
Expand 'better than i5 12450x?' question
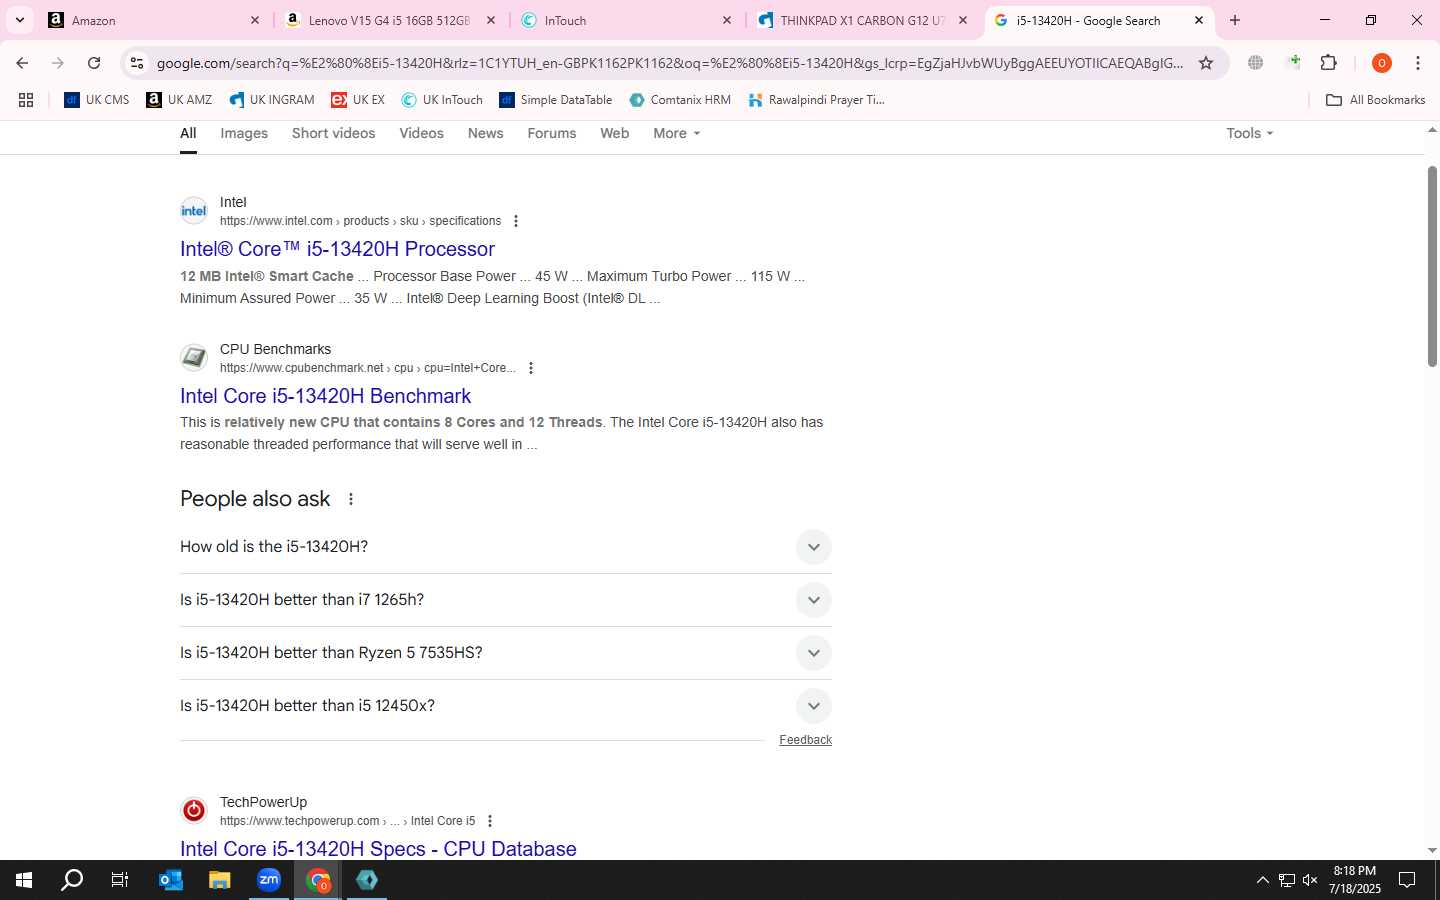click(506, 706)
